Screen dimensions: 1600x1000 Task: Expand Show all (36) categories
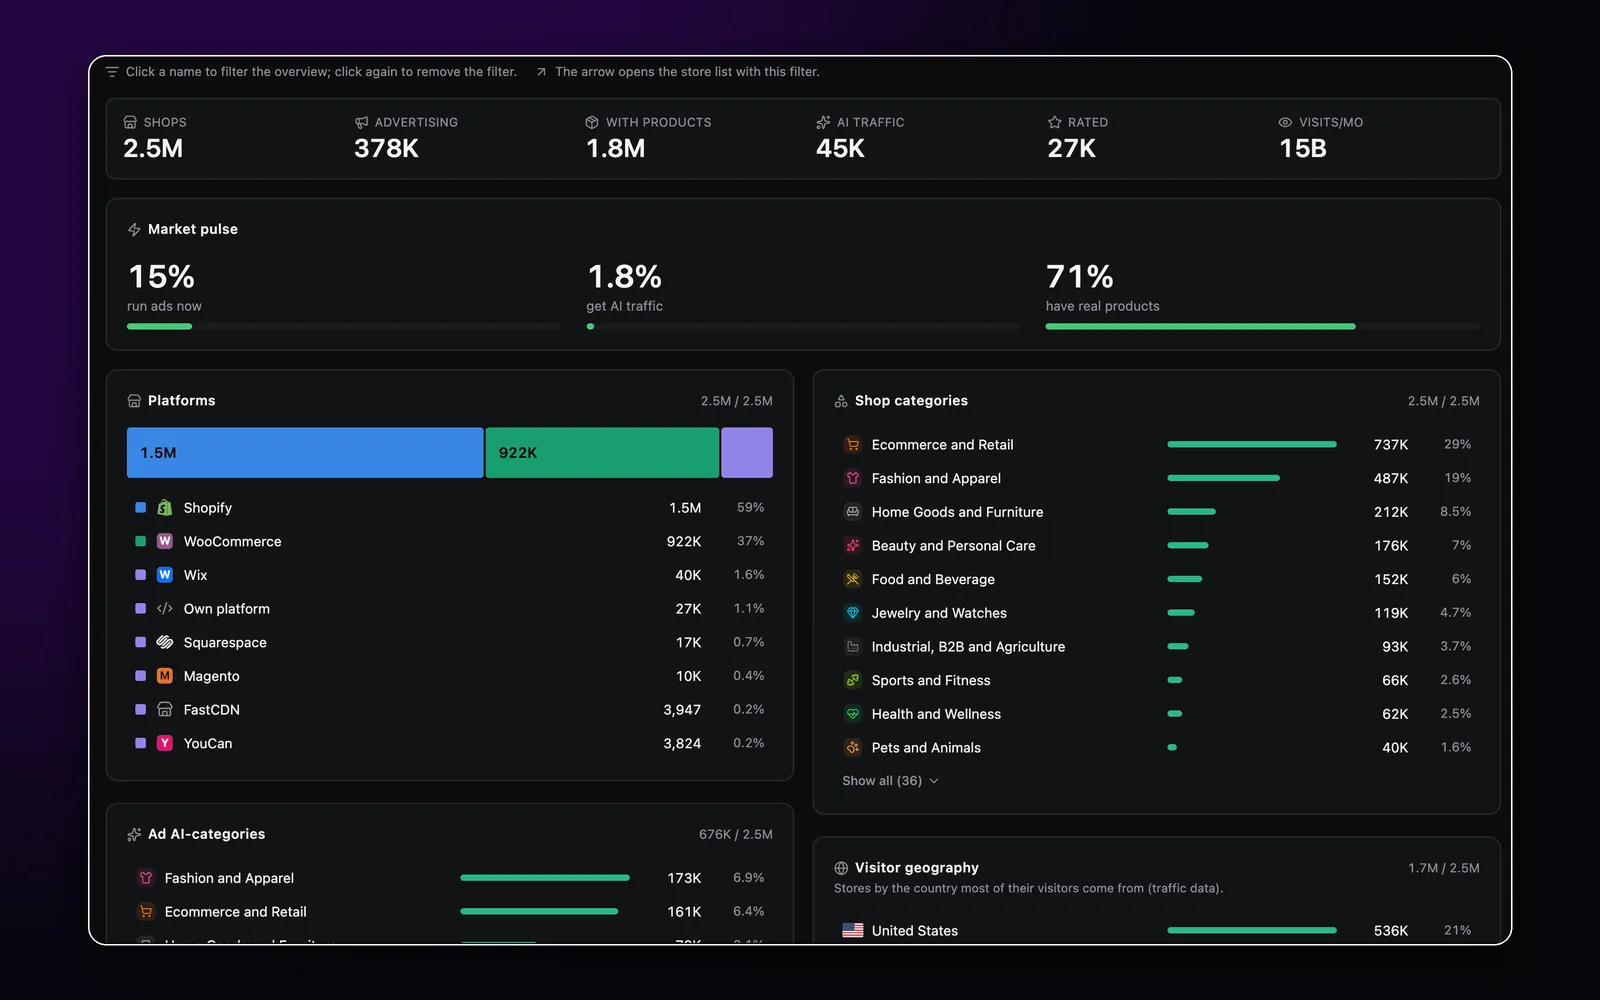(x=890, y=781)
